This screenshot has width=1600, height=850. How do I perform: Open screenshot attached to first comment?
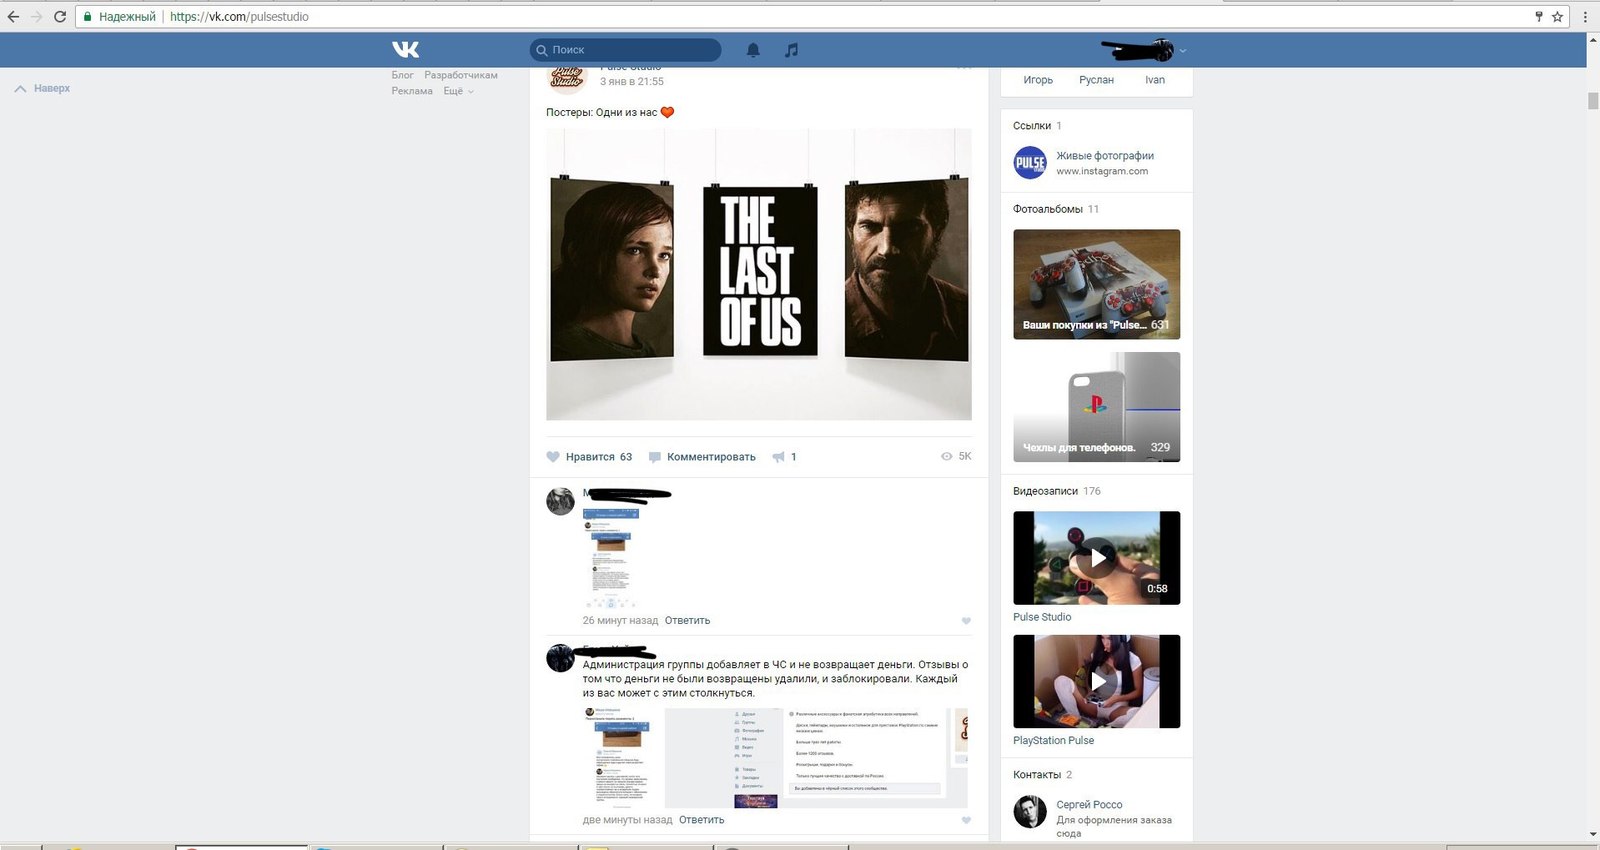tap(611, 558)
